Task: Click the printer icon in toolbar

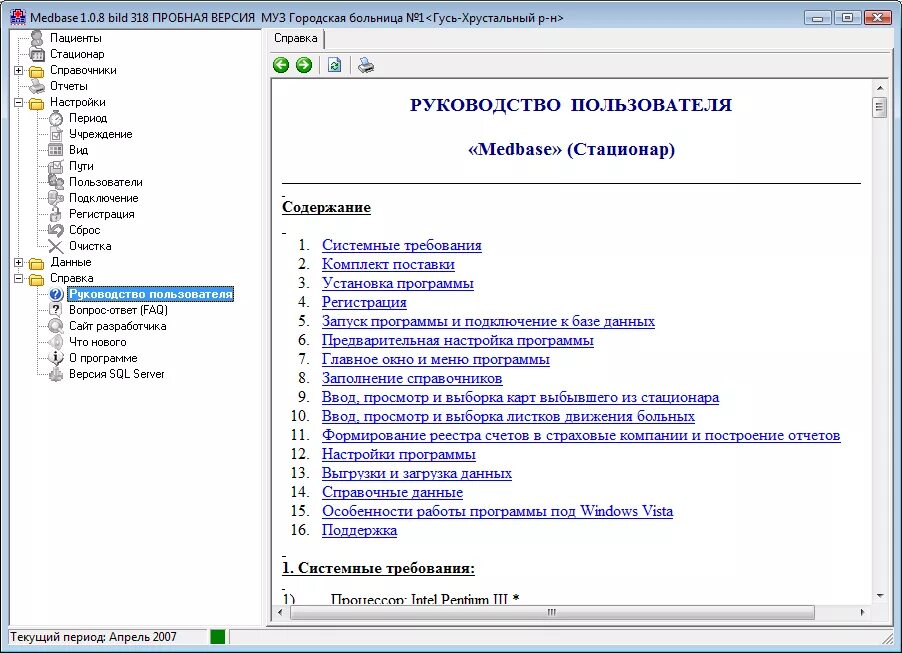Action: (x=365, y=65)
